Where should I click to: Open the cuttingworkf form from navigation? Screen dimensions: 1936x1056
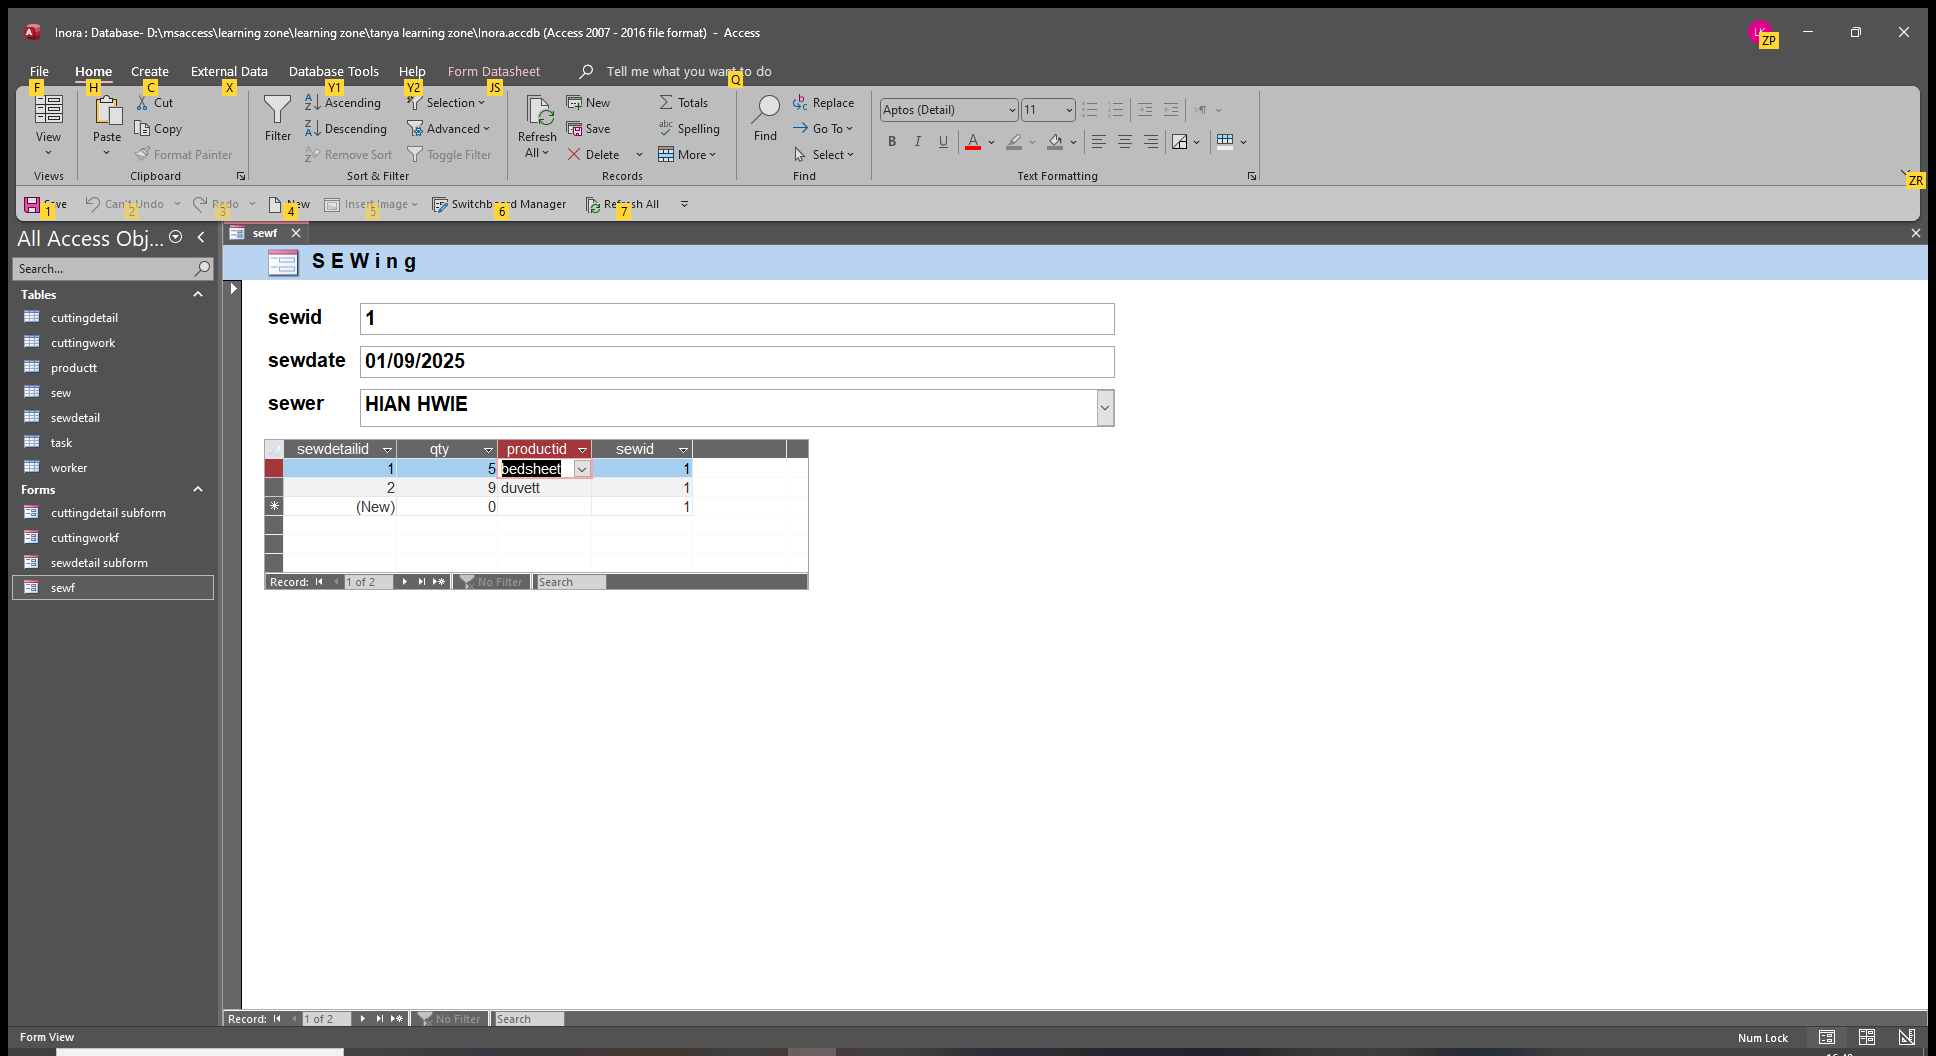click(x=85, y=538)
